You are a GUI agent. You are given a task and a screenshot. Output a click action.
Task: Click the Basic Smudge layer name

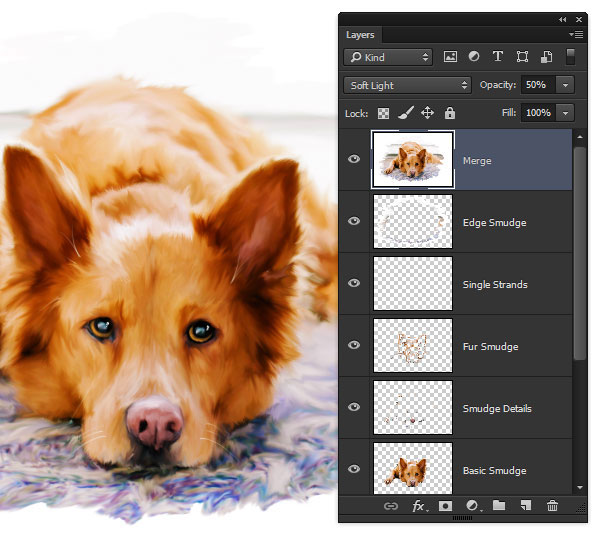coord(494,471)
